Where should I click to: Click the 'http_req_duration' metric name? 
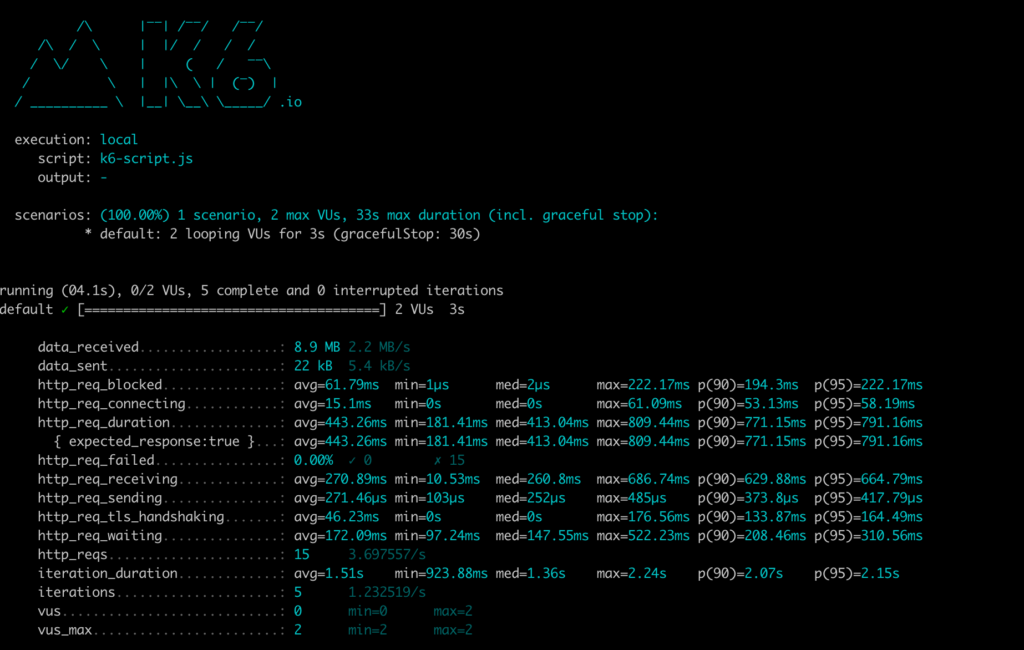(104, 423)
